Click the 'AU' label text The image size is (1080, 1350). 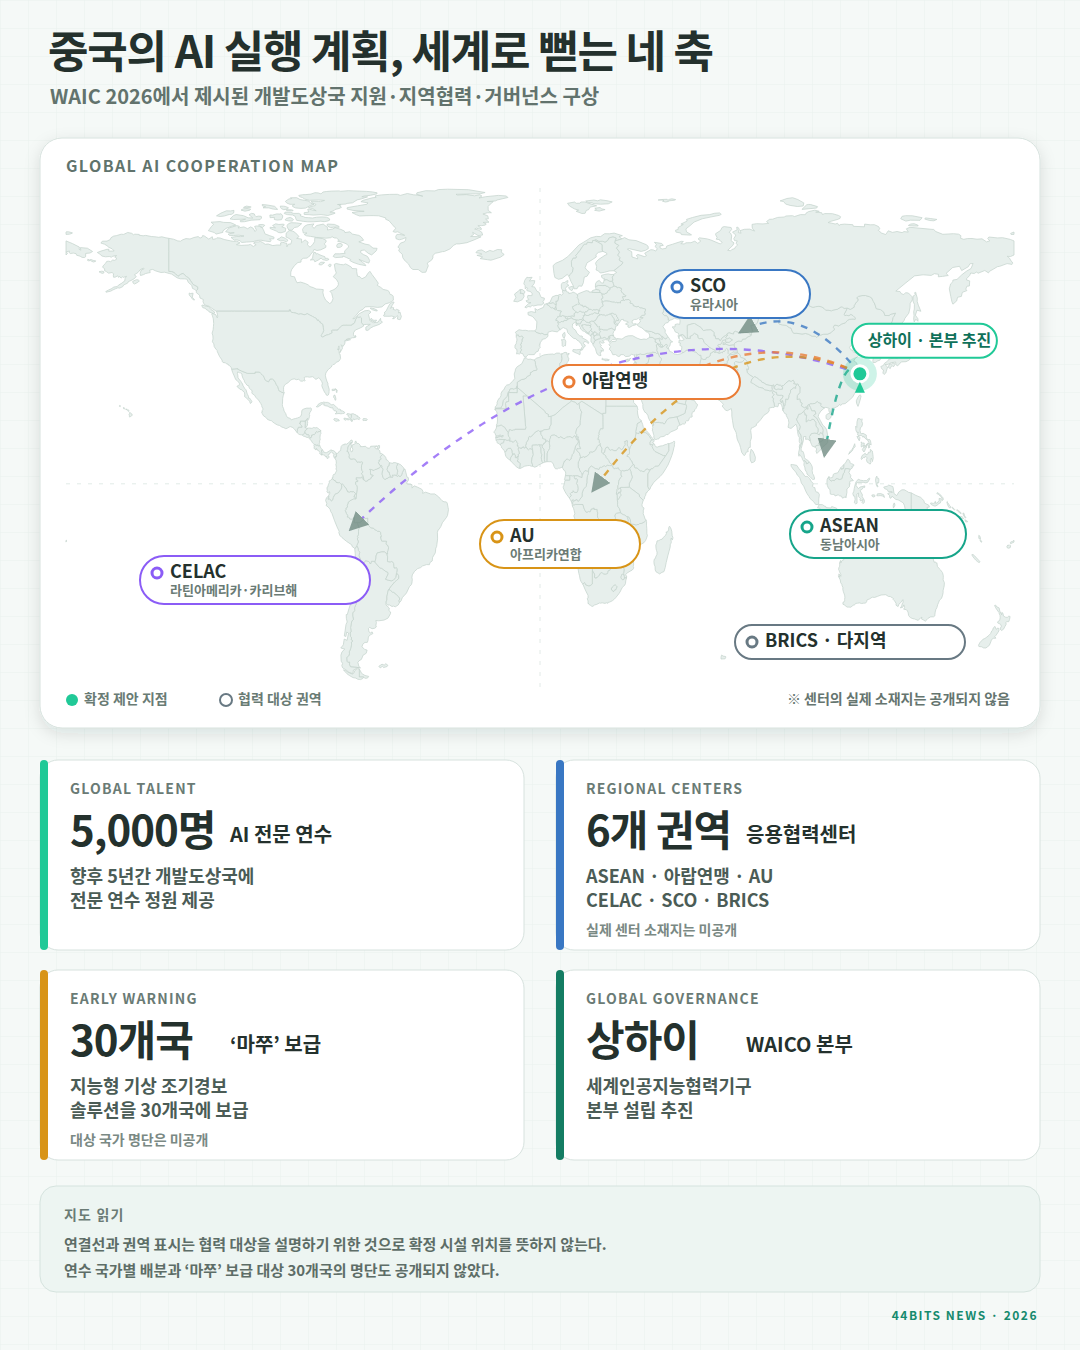pyautogui.click(x=522, y=536)
